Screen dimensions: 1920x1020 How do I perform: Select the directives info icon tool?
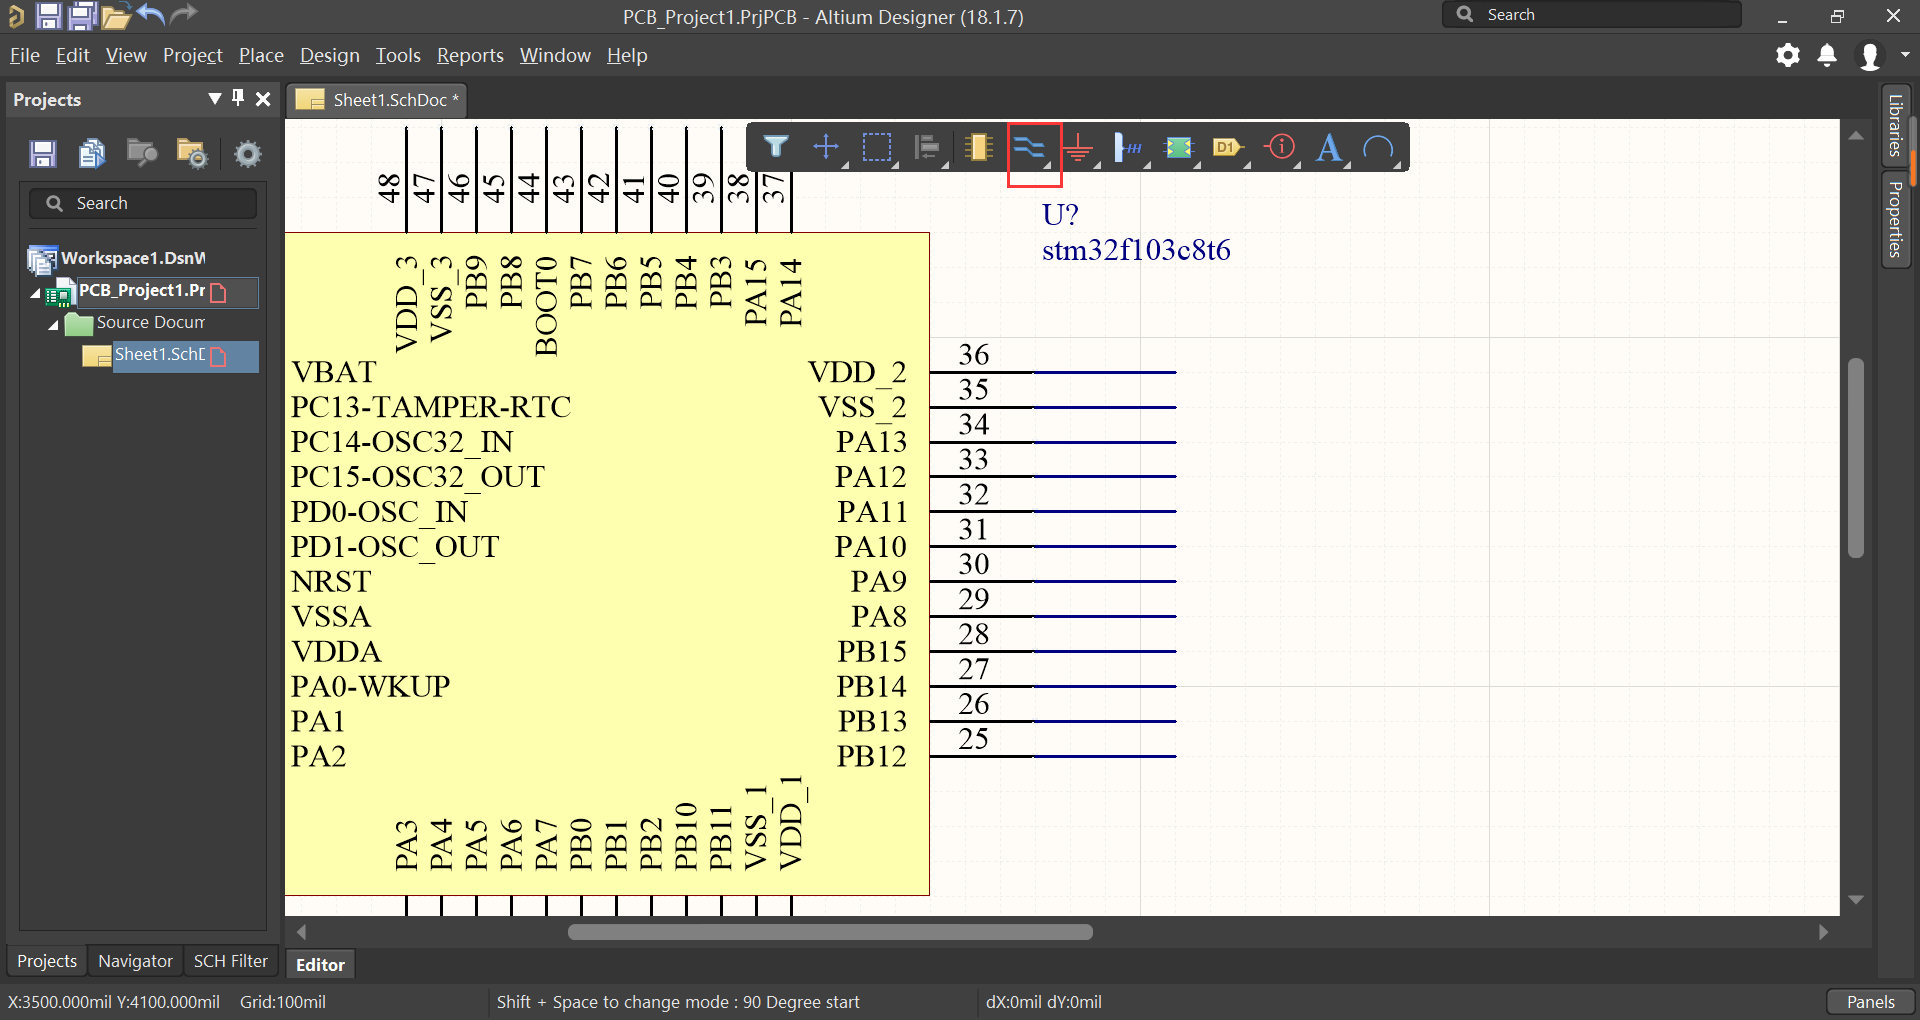point(1280,148)
